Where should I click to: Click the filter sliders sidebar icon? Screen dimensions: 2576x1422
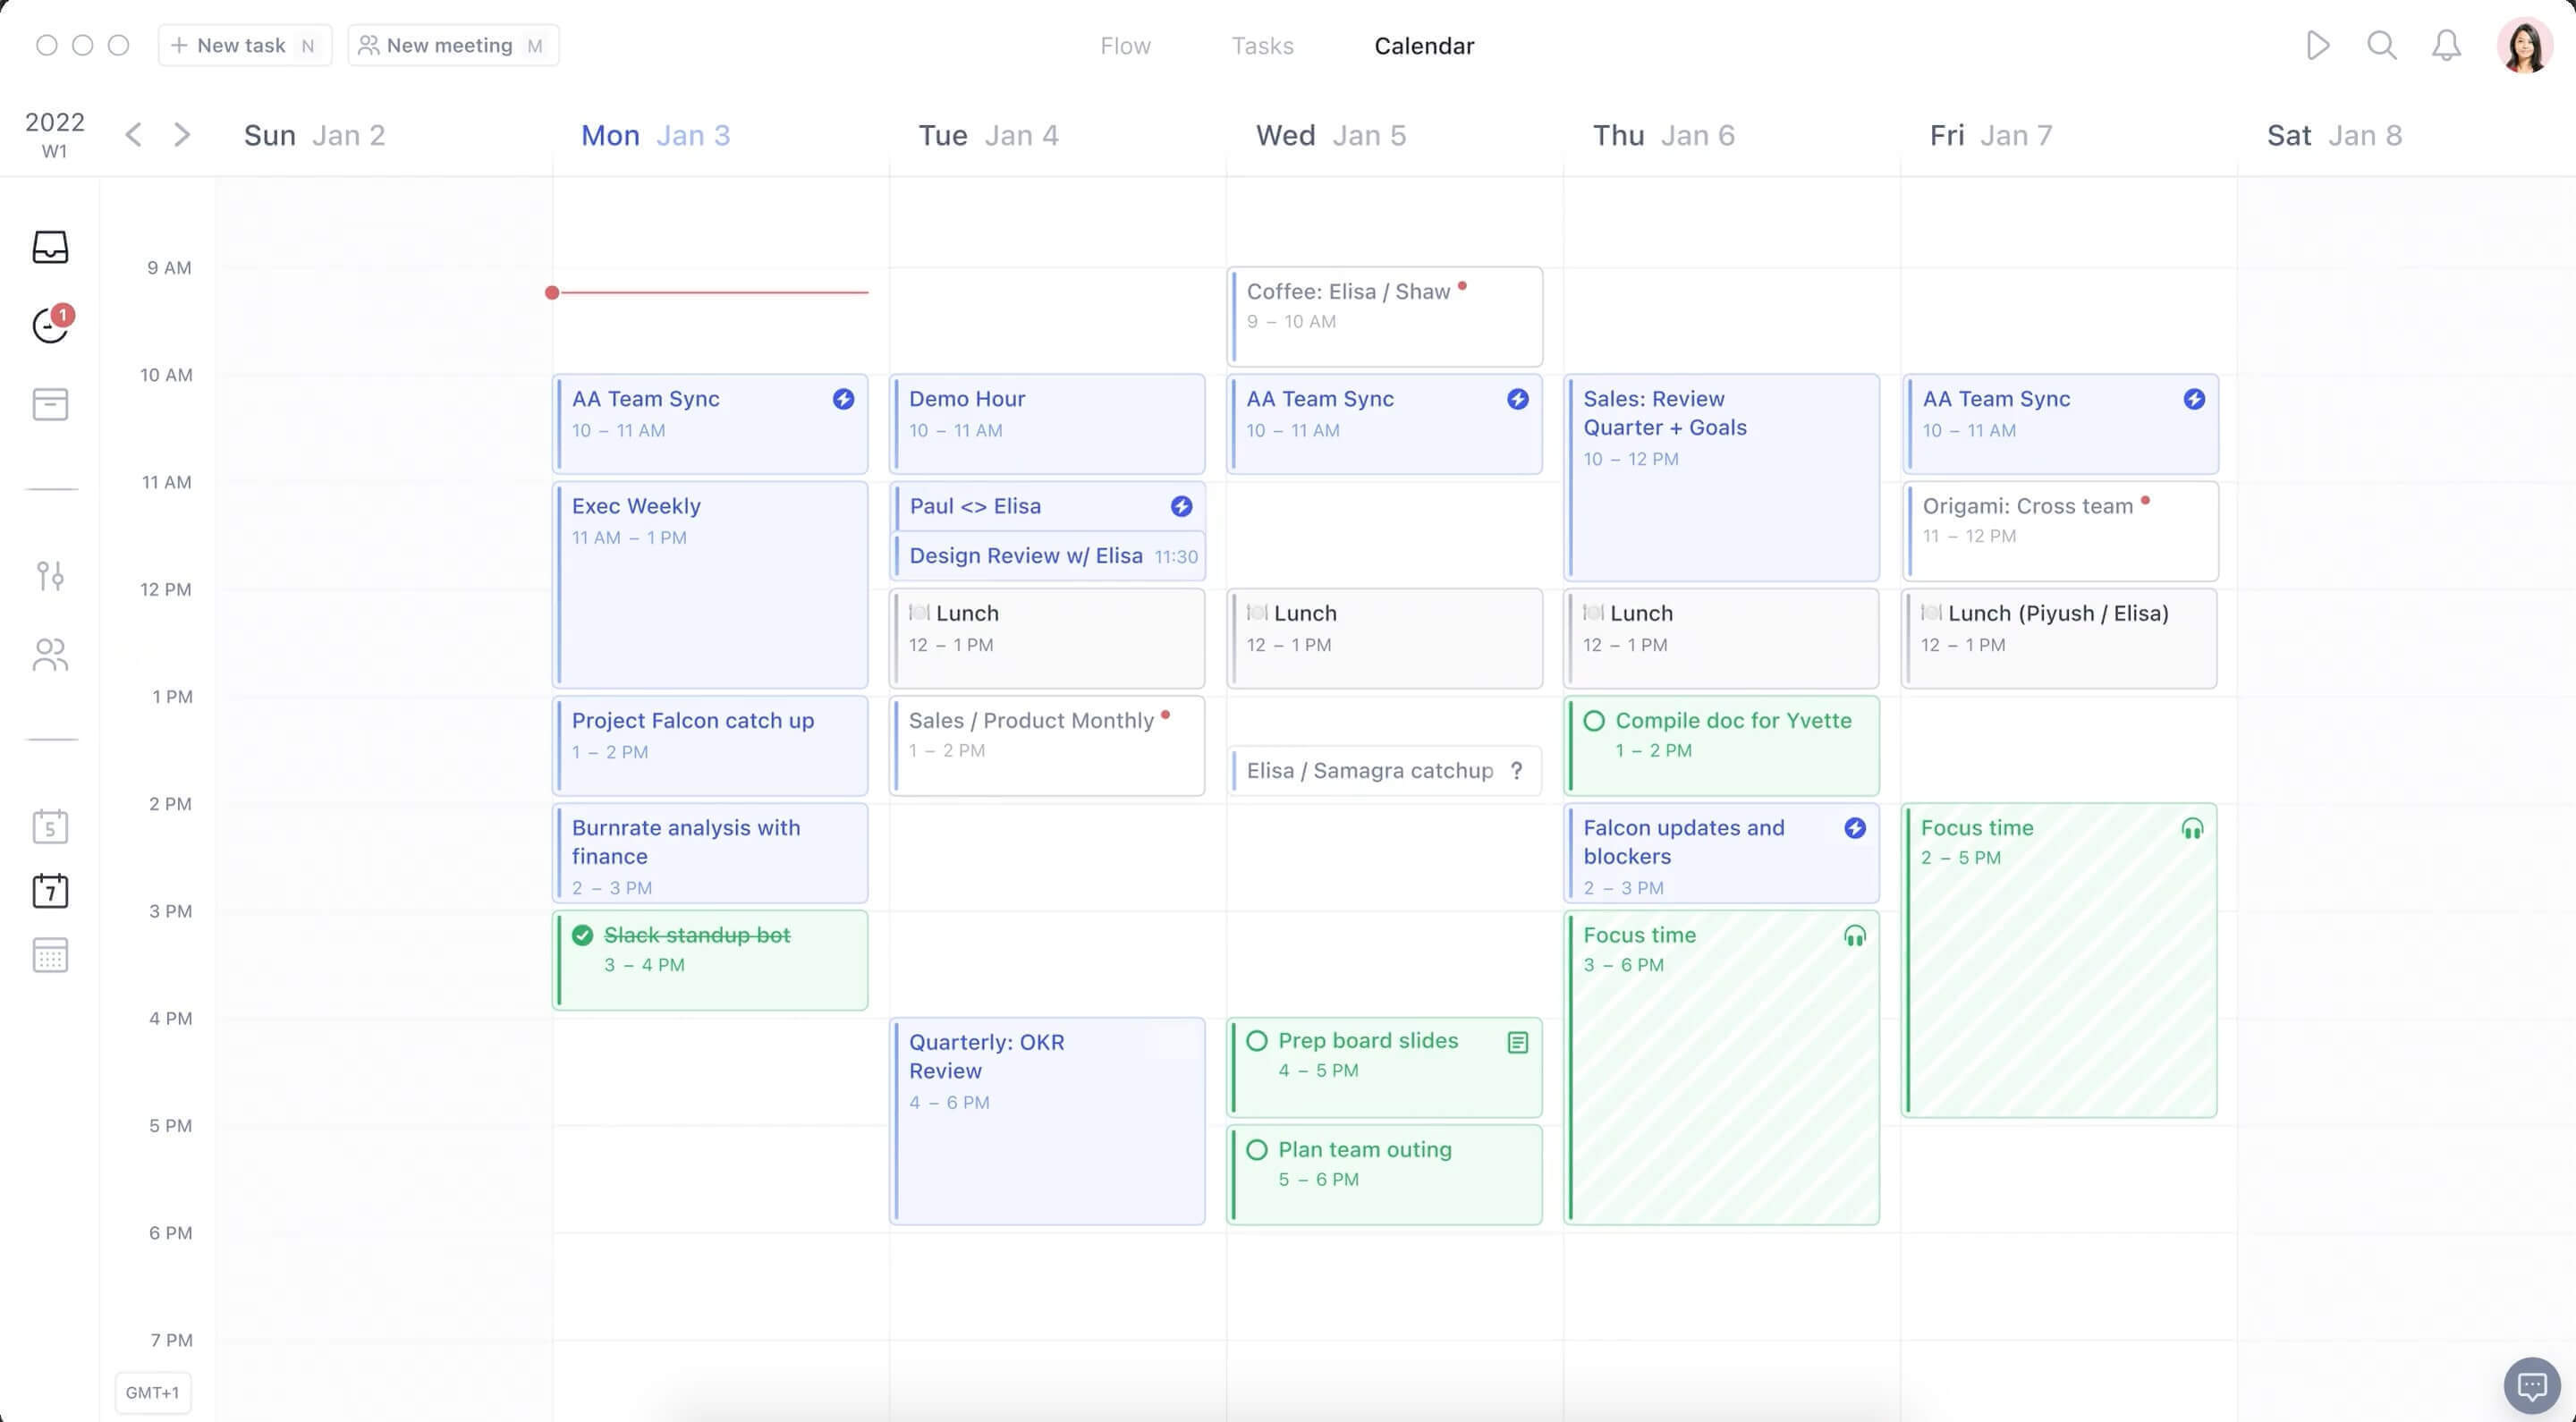(x=50, y=575)
